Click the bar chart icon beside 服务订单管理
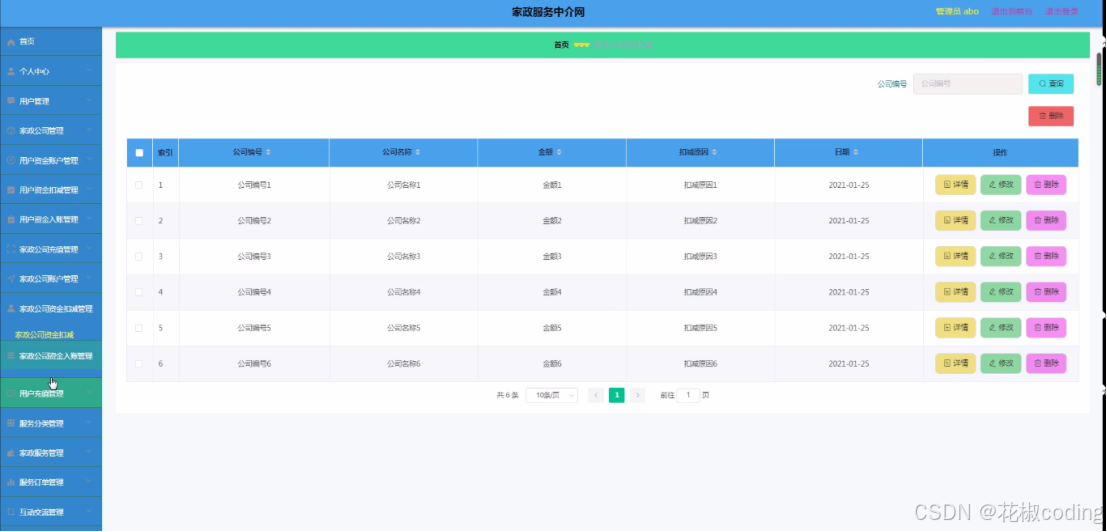This screenshot has width=1107, height=532. 11,483
